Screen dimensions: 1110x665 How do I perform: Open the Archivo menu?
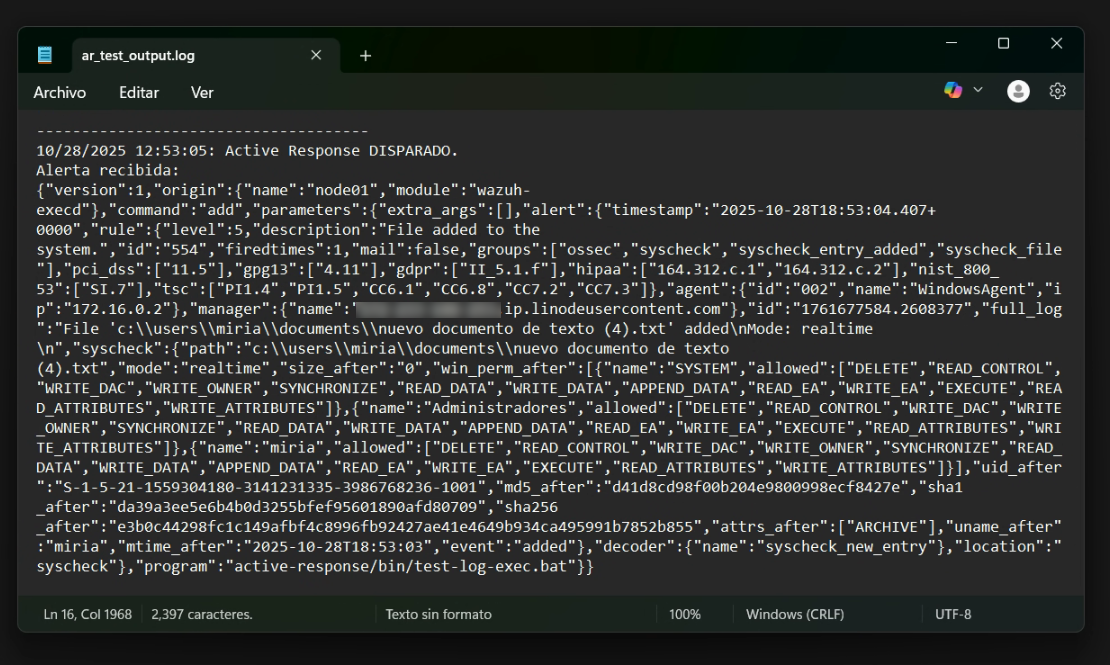point(60,92)
